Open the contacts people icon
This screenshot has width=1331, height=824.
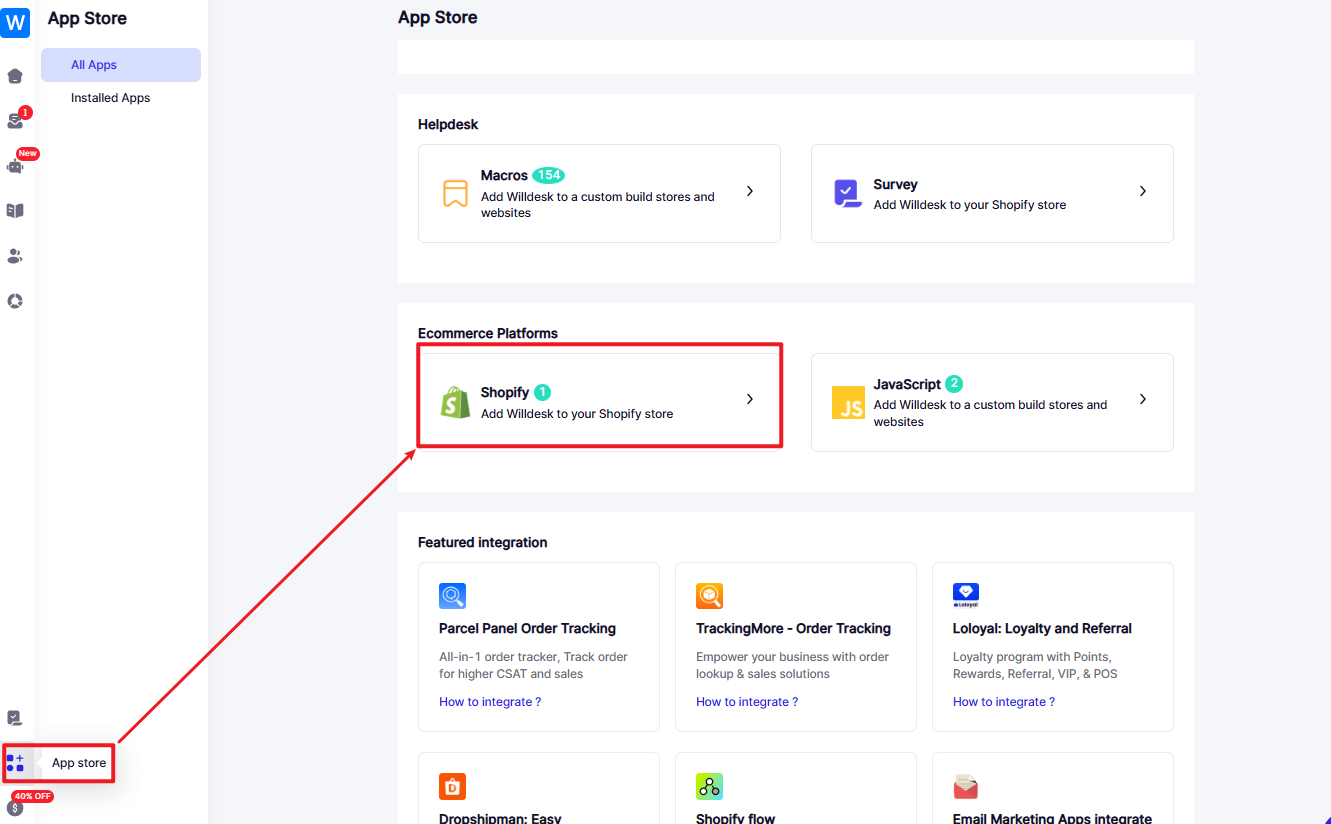coord(15,256)
